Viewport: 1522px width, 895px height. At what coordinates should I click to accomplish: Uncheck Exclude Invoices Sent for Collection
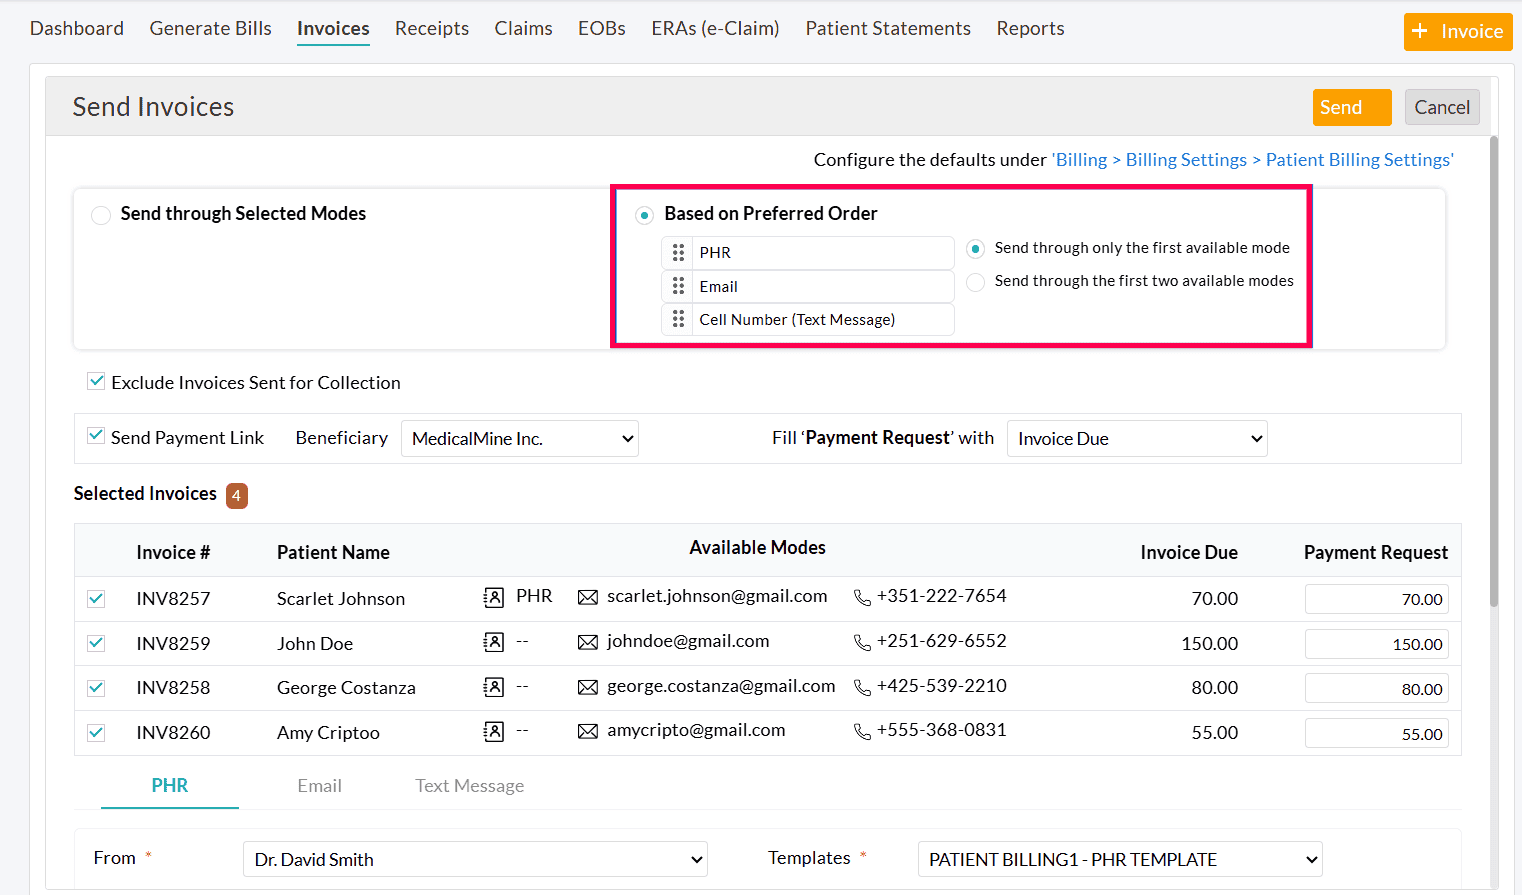click(96, 381)
